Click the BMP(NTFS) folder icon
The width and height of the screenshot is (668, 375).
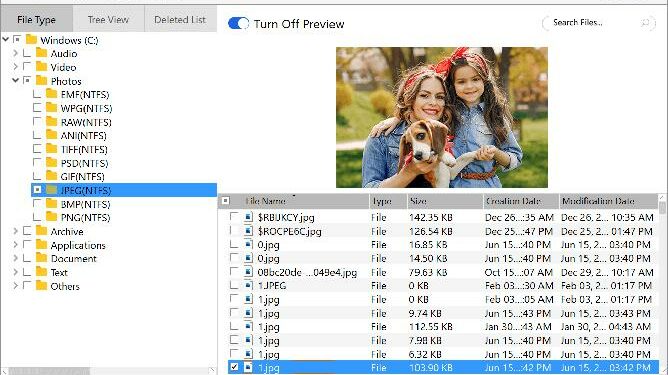coord(52,204)
